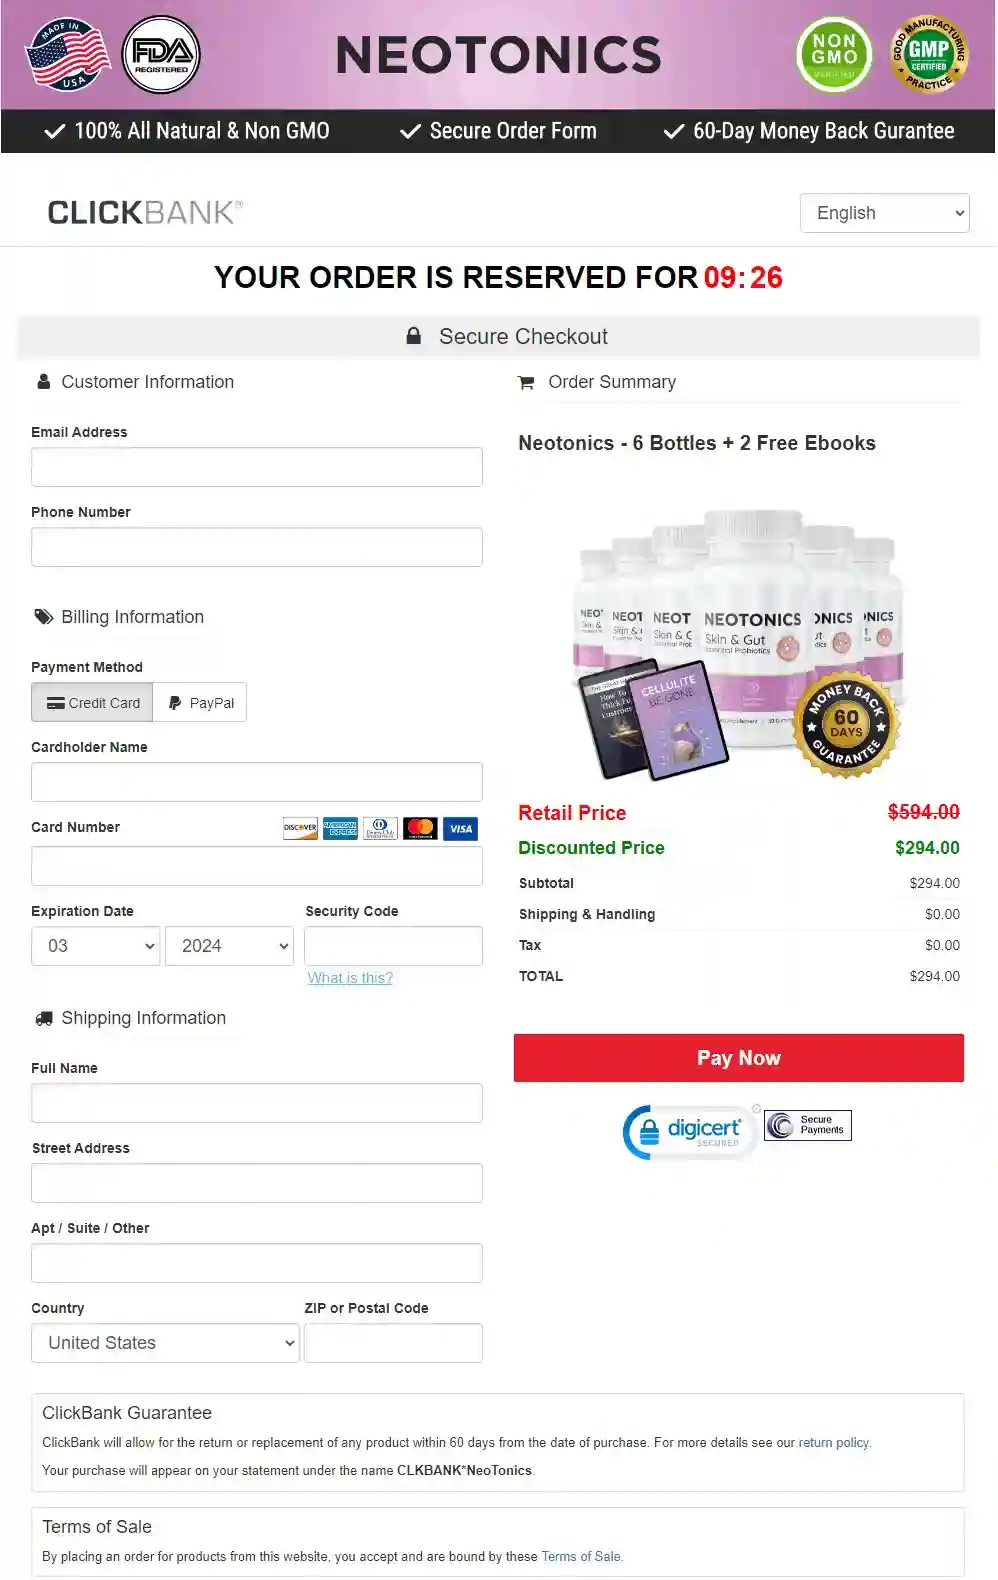The height and width of the screenshot is (1580, 998).
Task: Expand the Country United States dropdown
Action: pos(166,1343)
